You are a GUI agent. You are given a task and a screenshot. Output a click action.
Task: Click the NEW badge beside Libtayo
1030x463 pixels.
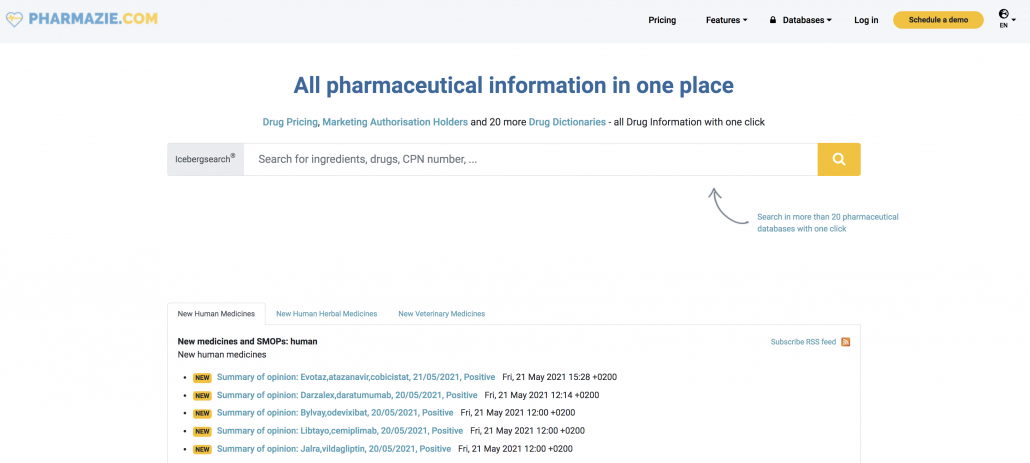(x=202, y=431)
